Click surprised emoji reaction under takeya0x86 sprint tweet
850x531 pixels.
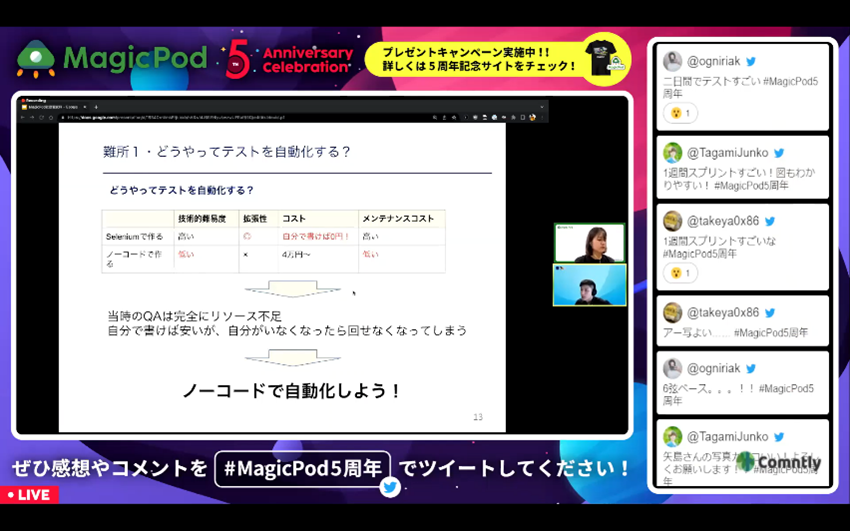(x=680, y=273)
